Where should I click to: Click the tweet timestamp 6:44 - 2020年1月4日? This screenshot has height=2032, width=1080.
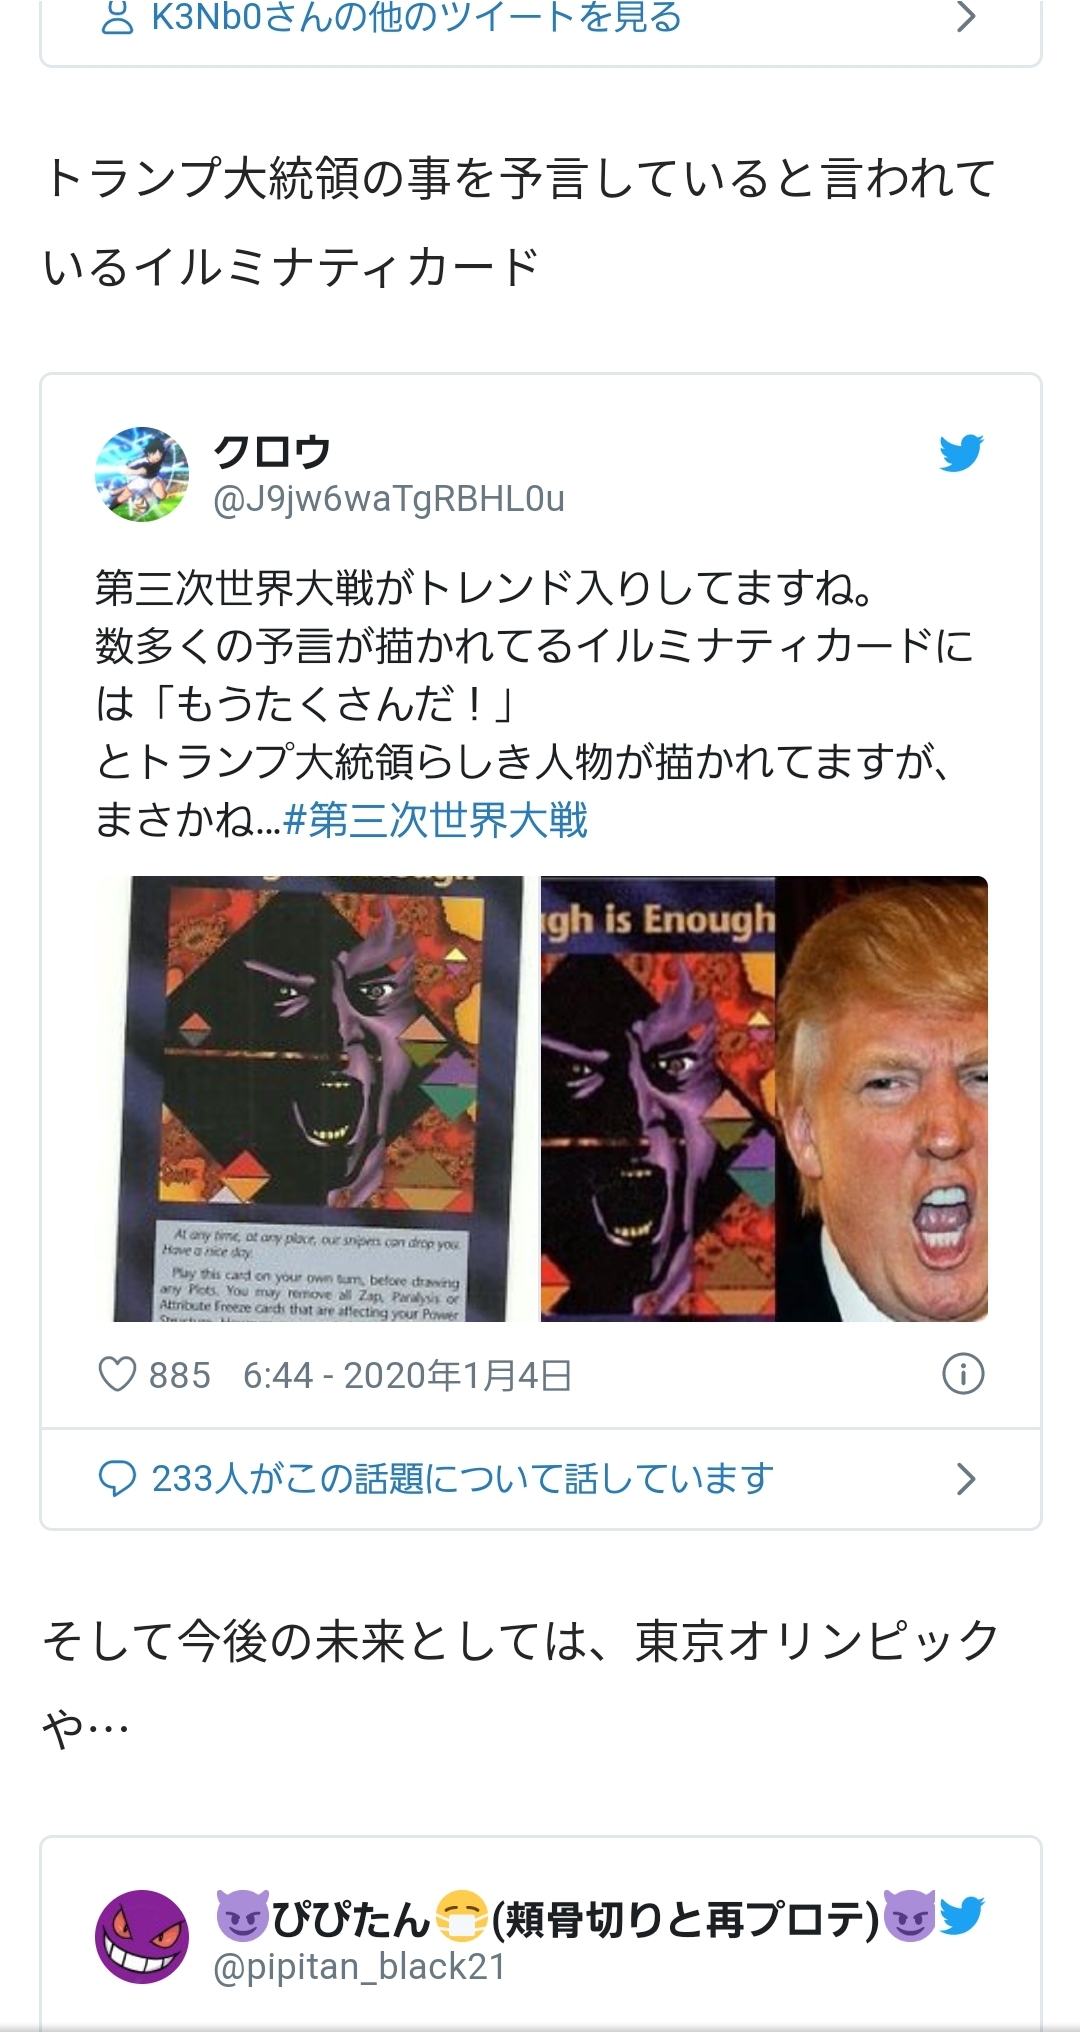point(407,1375)
